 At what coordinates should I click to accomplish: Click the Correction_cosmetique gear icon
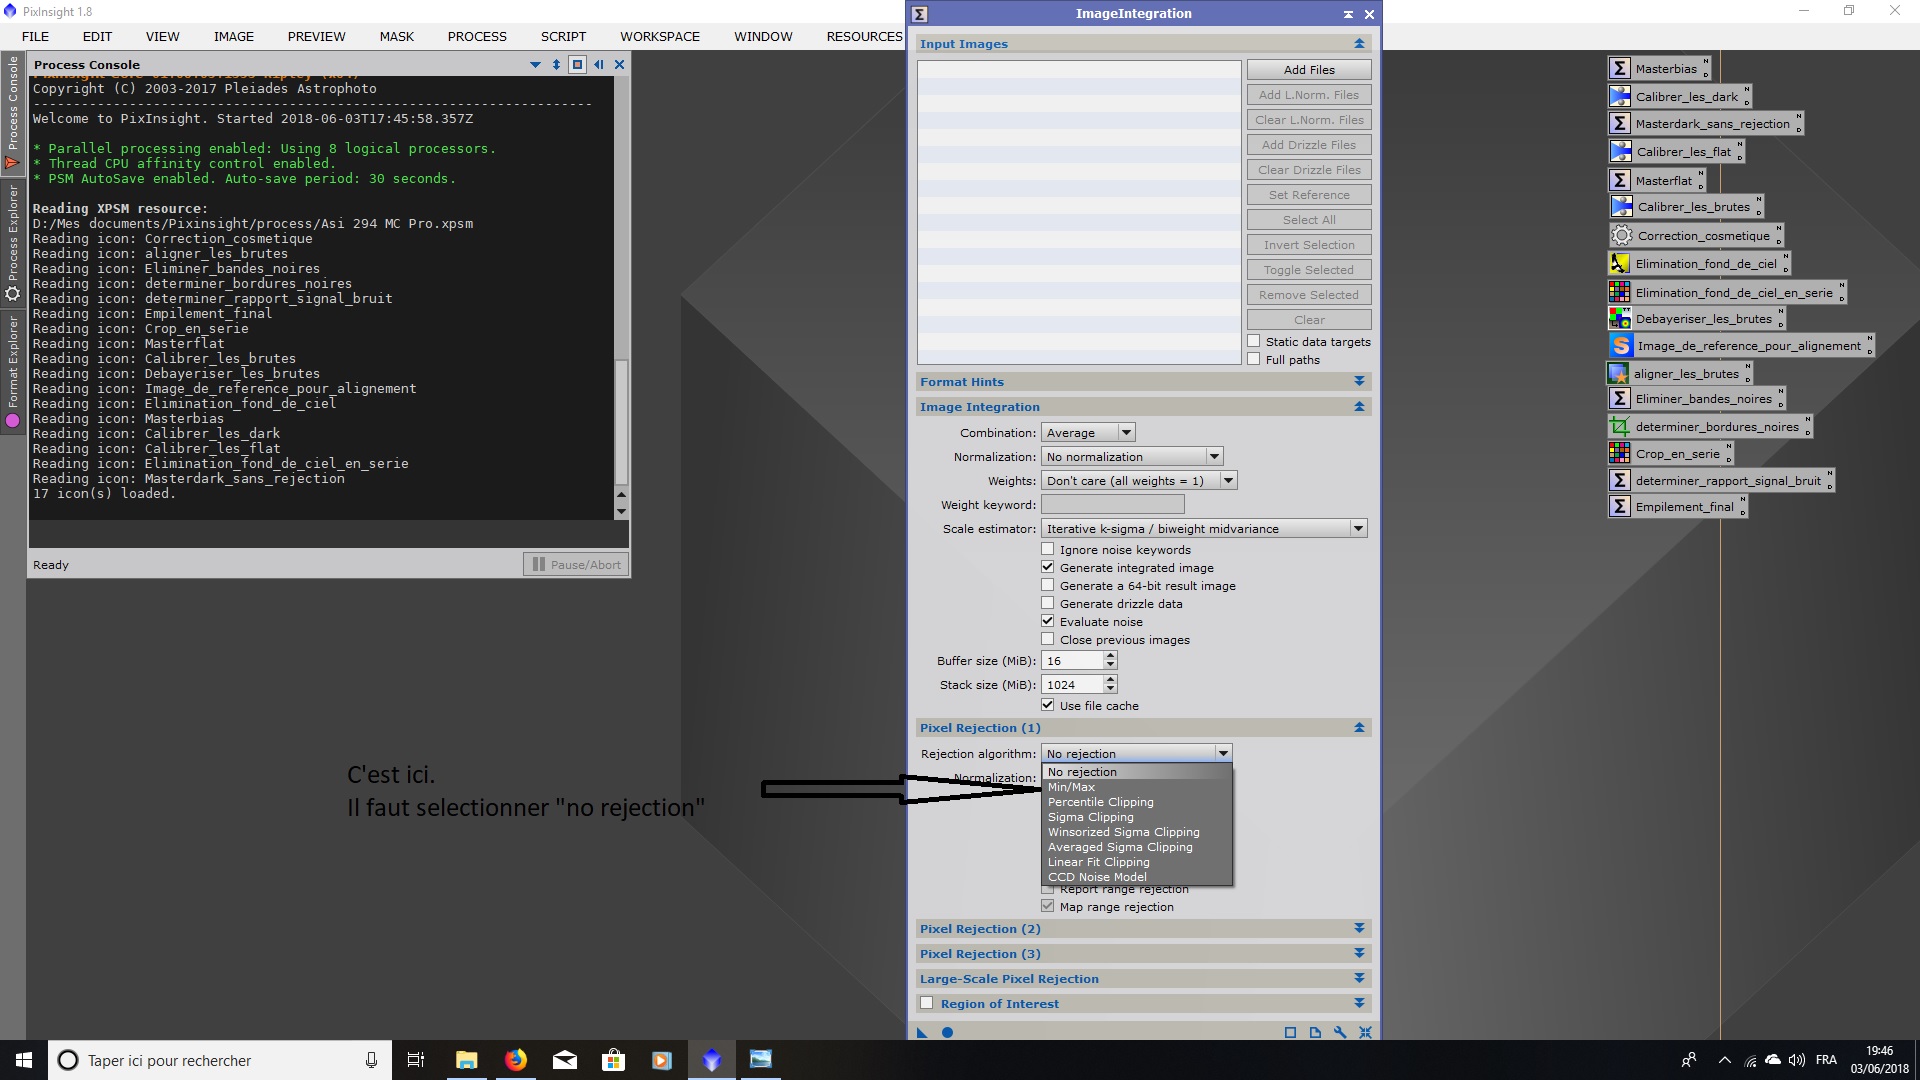(1621, 236)
